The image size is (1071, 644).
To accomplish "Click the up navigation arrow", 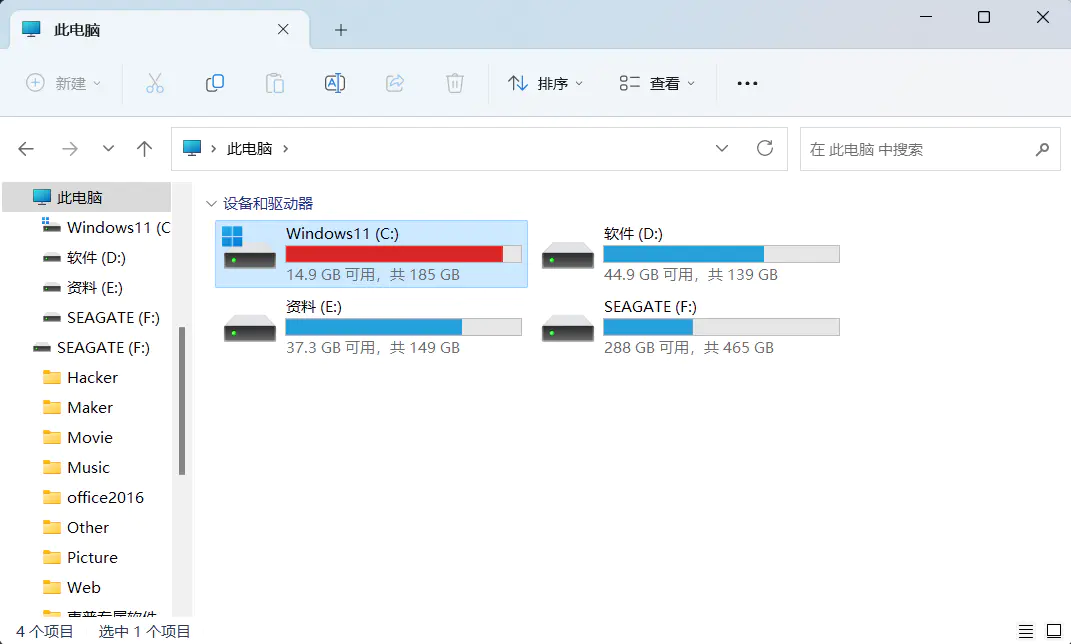I will (144, 148).
